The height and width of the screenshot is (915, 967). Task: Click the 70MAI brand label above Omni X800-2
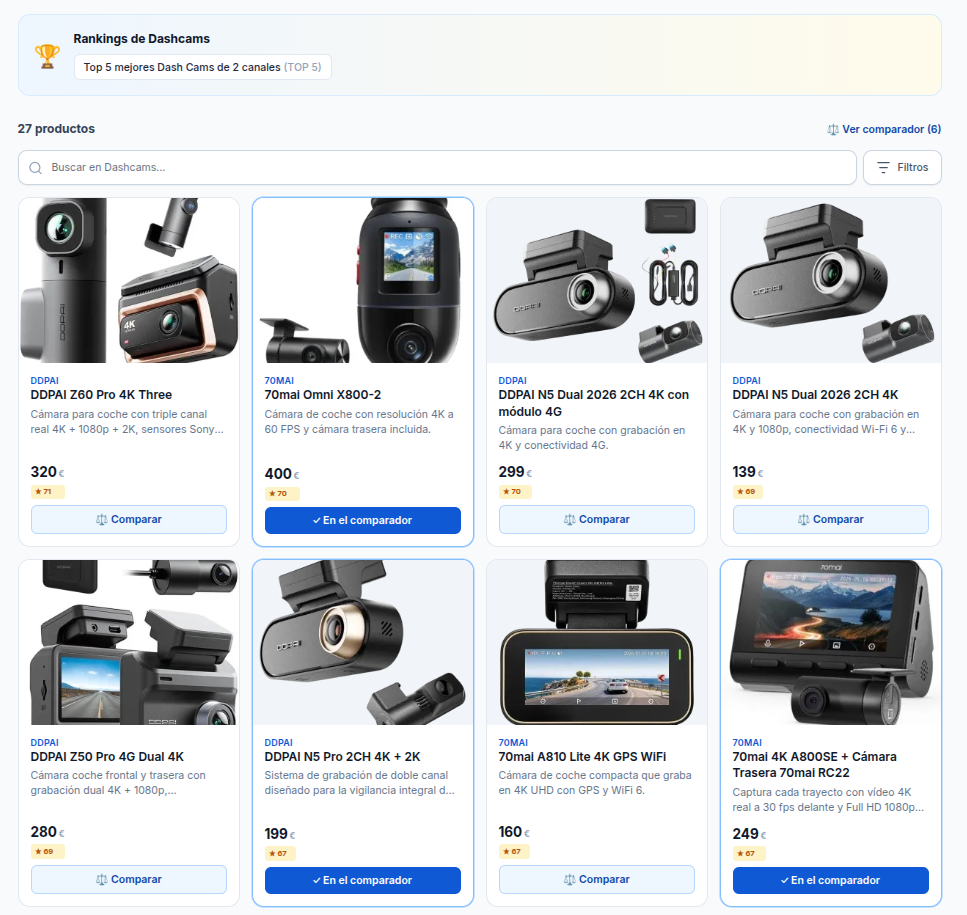tap(279, 381)
